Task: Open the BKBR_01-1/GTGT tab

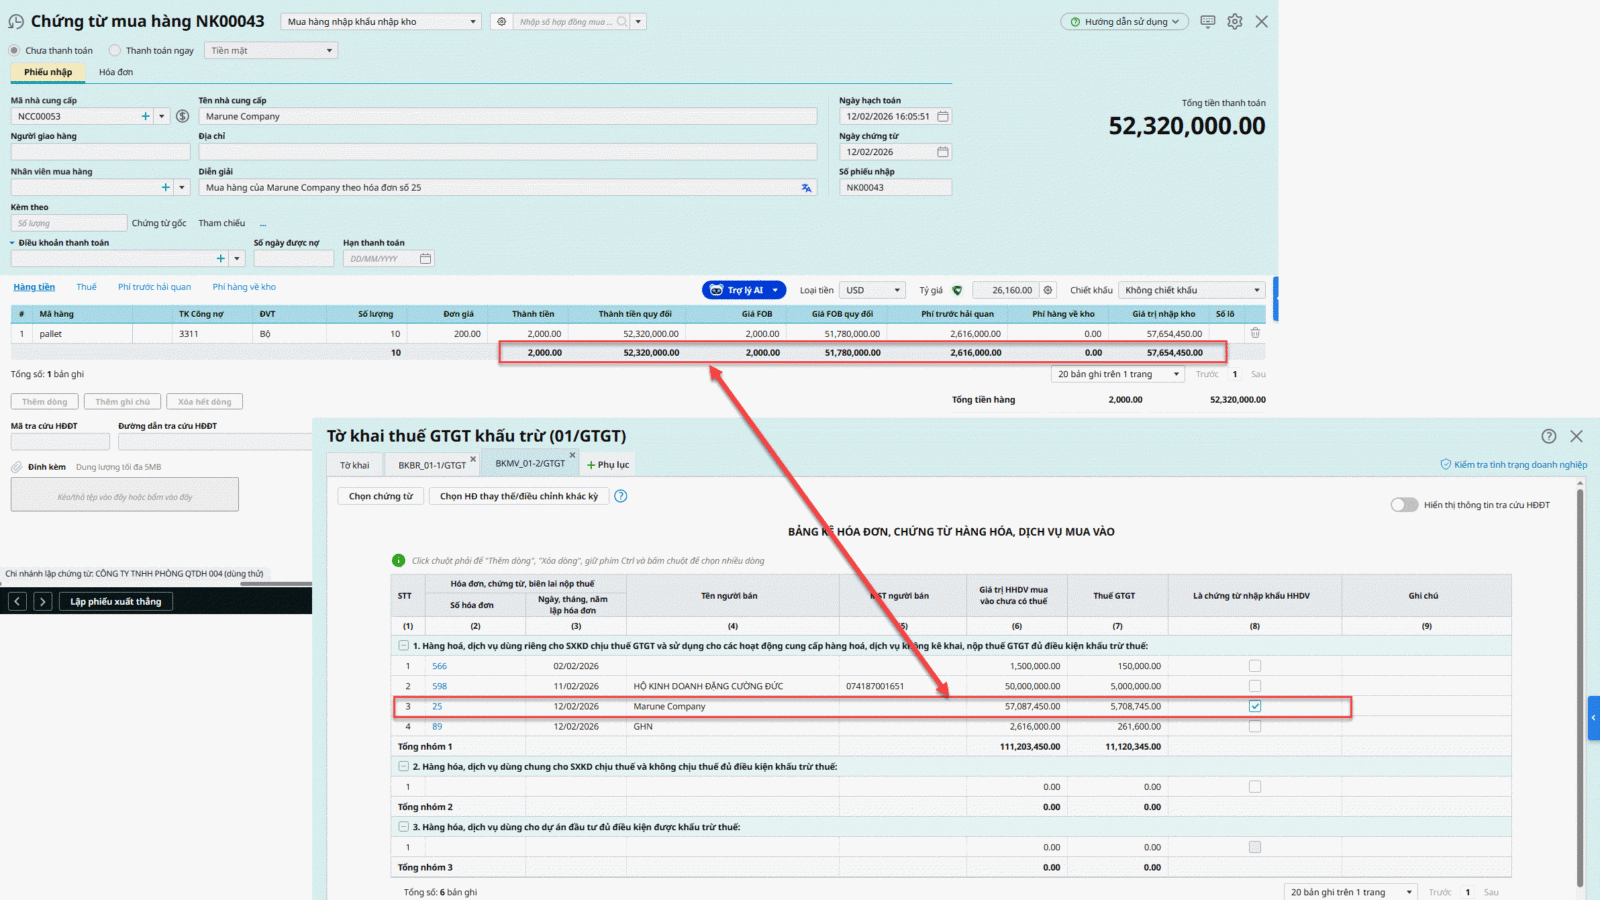Action: click(431, 465)
